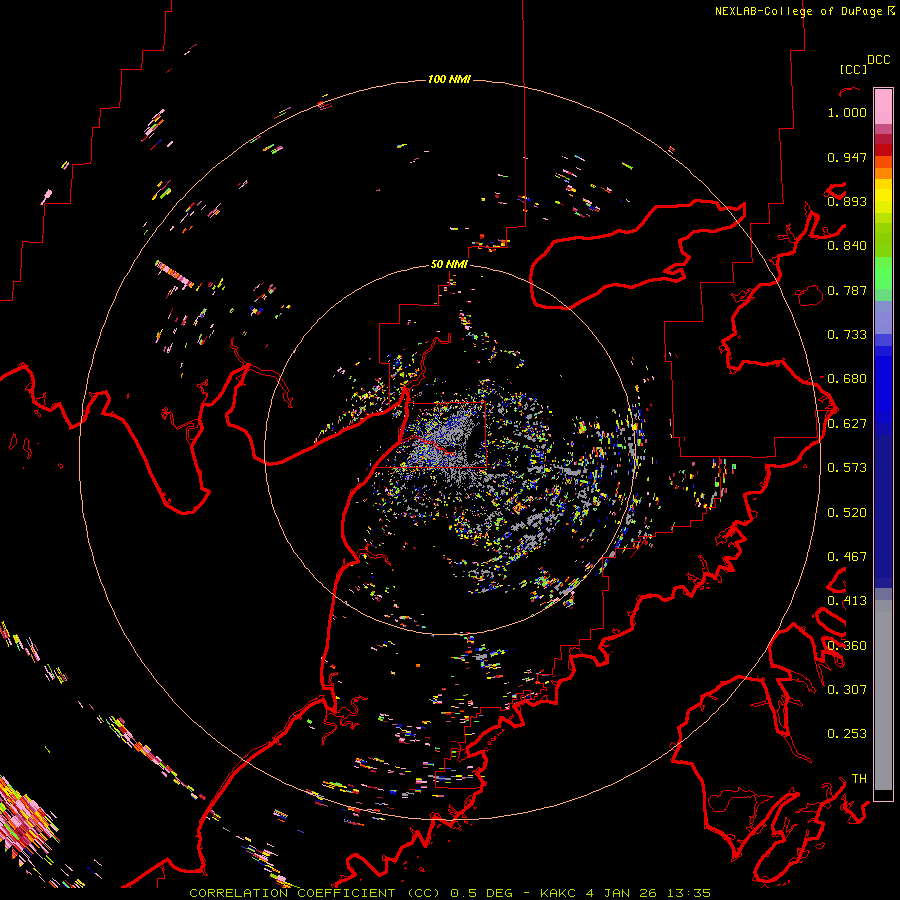
Task: Click the 1.000 scale value
Action: click(x=847, y=112)
